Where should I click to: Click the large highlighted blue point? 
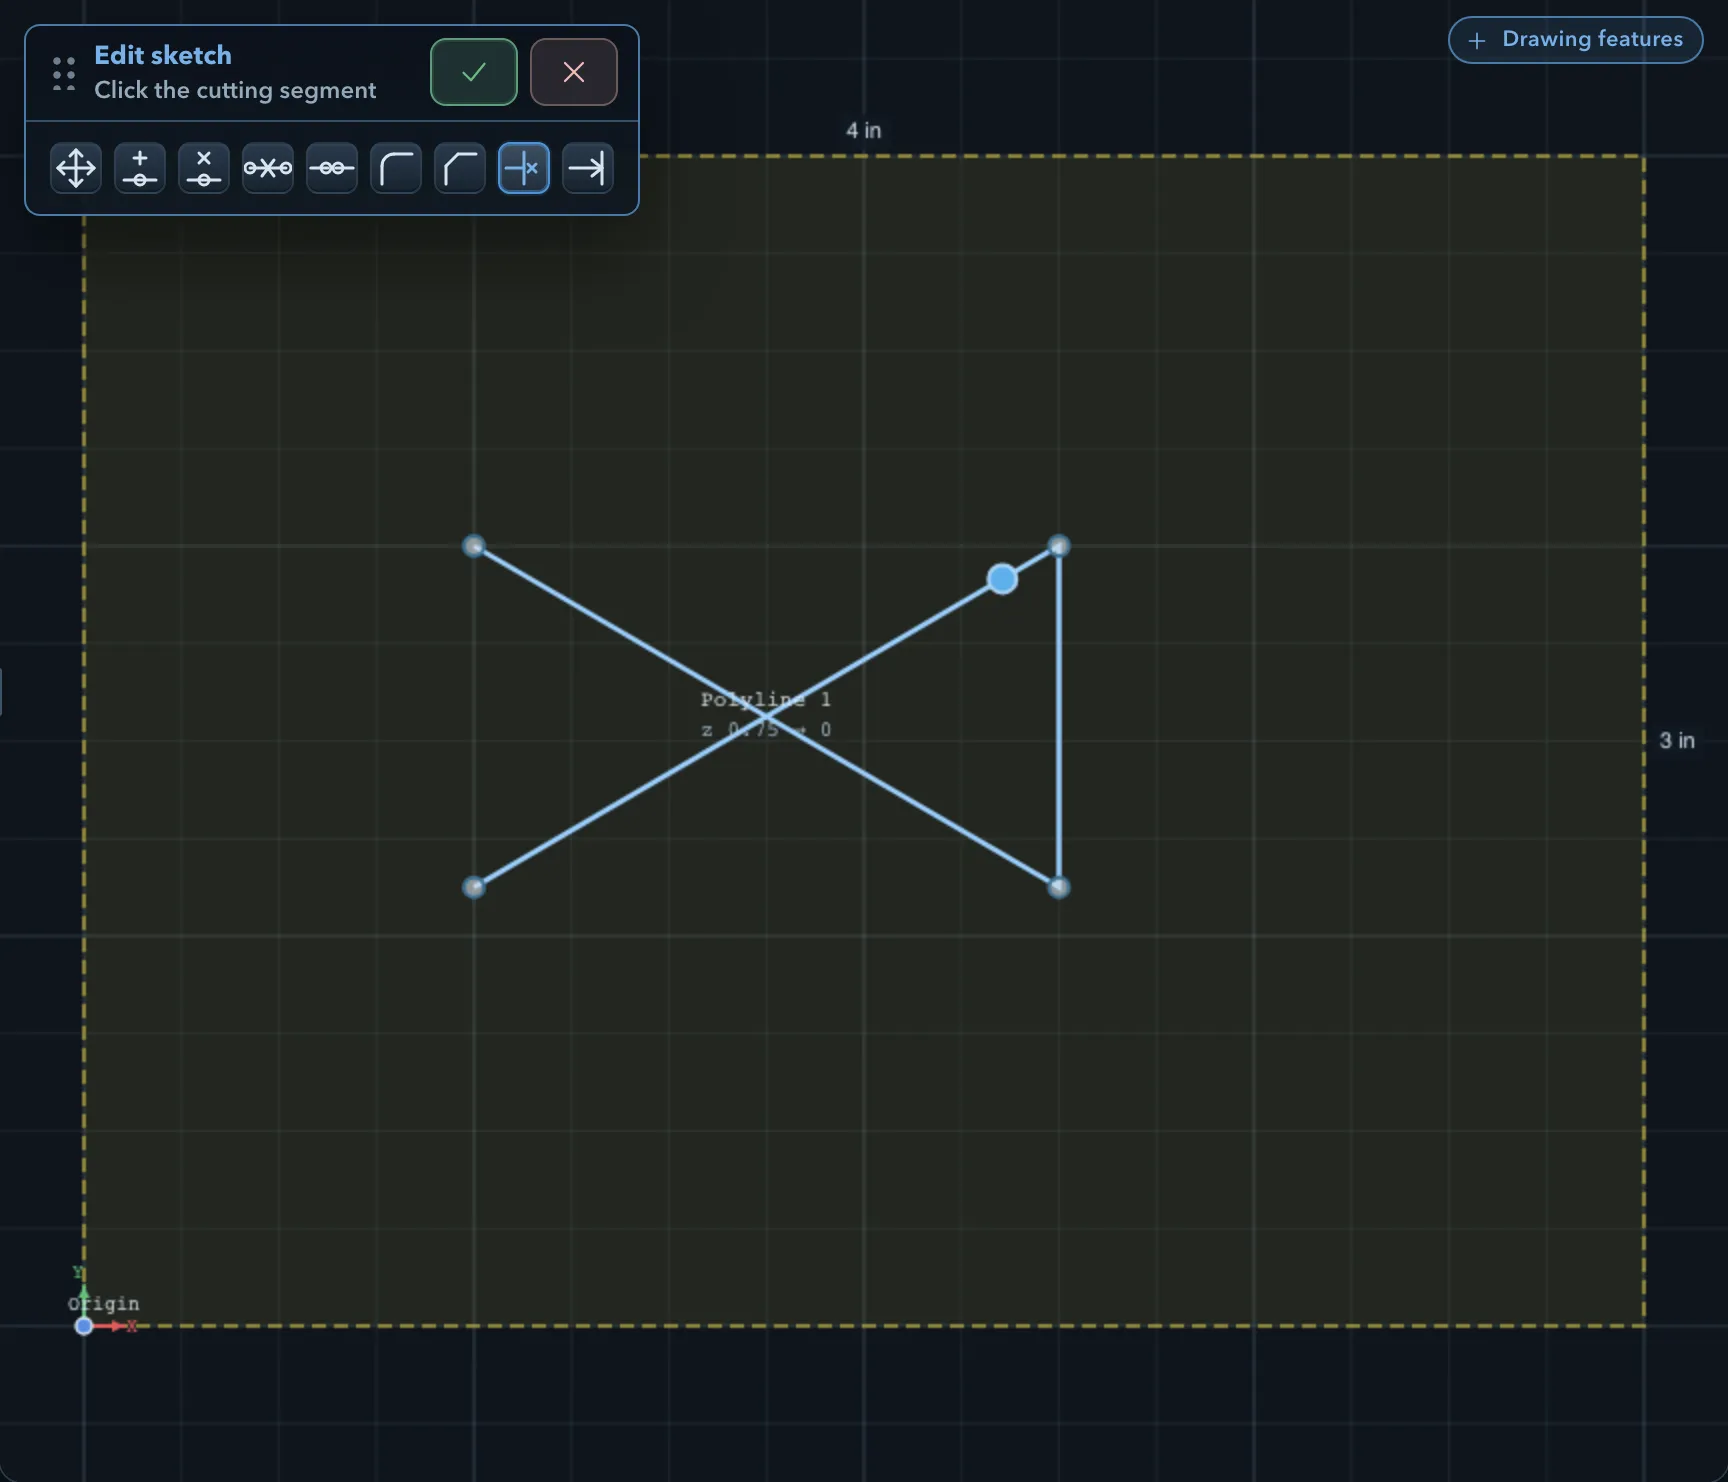(1002, 579)
